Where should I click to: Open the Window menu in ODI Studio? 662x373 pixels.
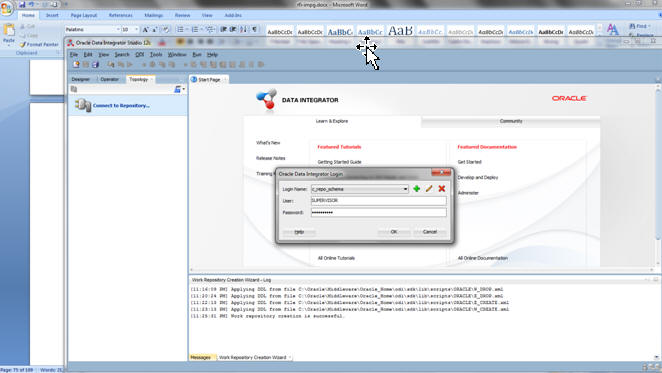click(177, 54)
